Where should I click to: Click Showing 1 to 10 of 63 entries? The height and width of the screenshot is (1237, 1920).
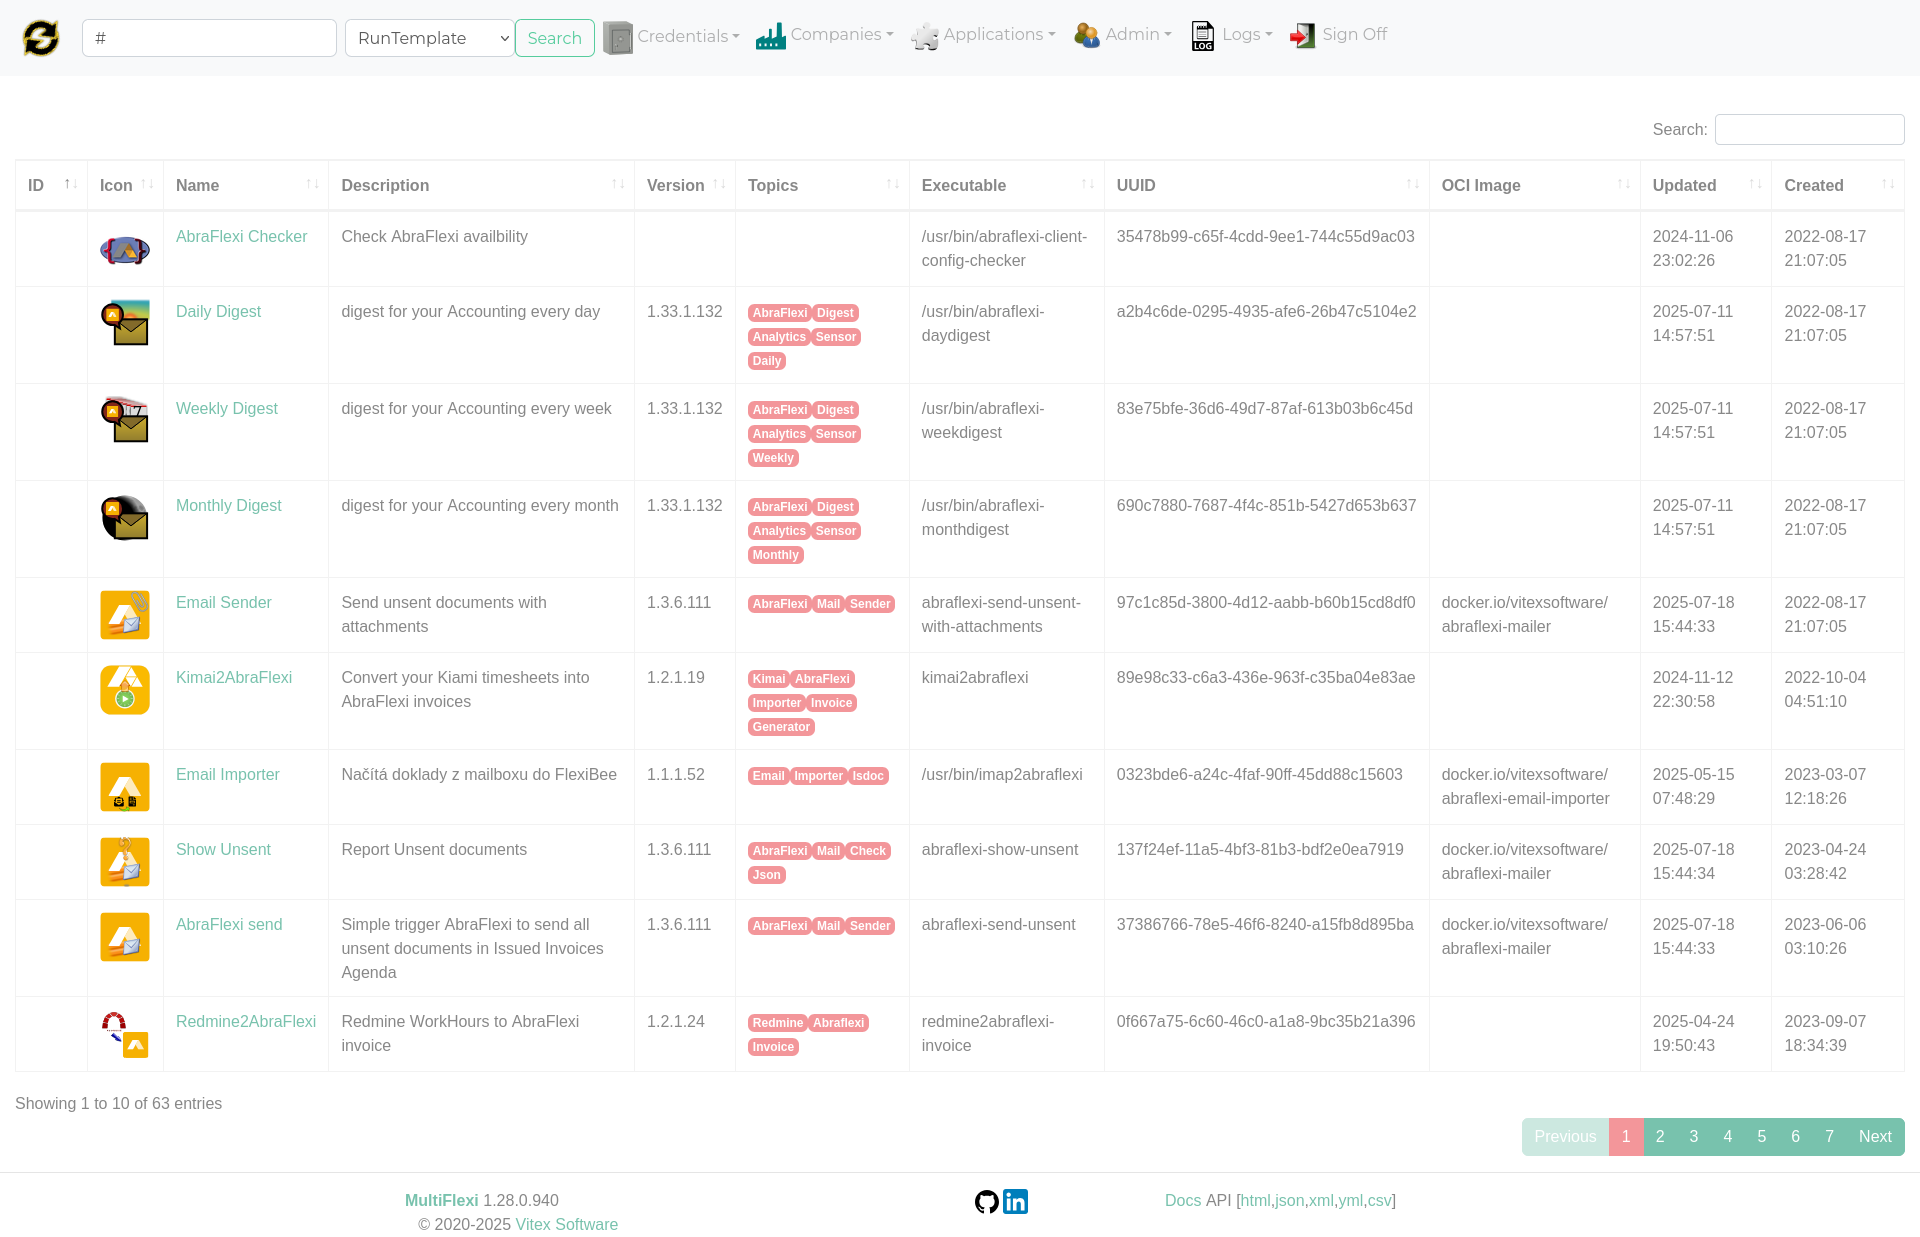(118, 1104)
